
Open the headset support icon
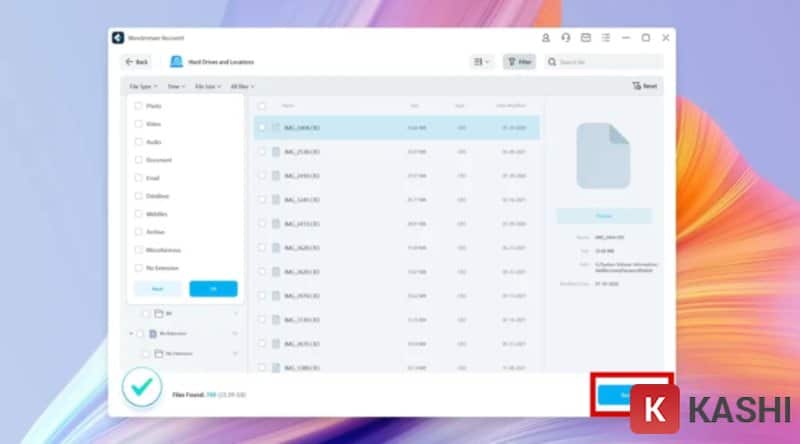coord(566,38)
